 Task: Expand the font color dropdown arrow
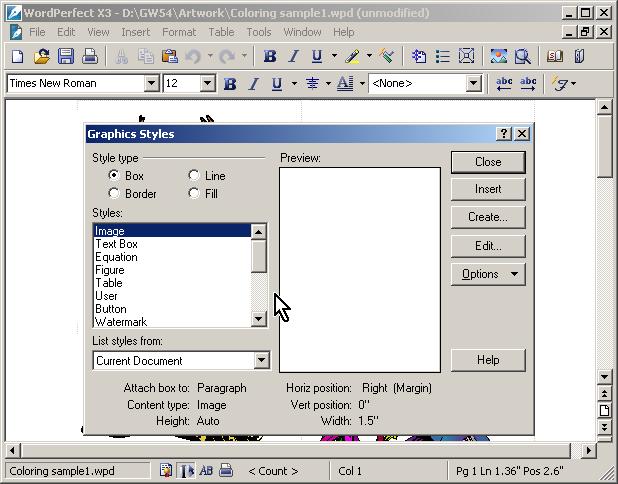point(362,84)
